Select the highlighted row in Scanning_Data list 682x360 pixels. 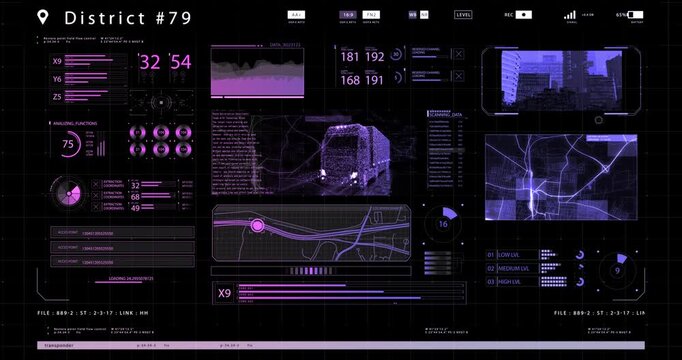pos(446,150)
